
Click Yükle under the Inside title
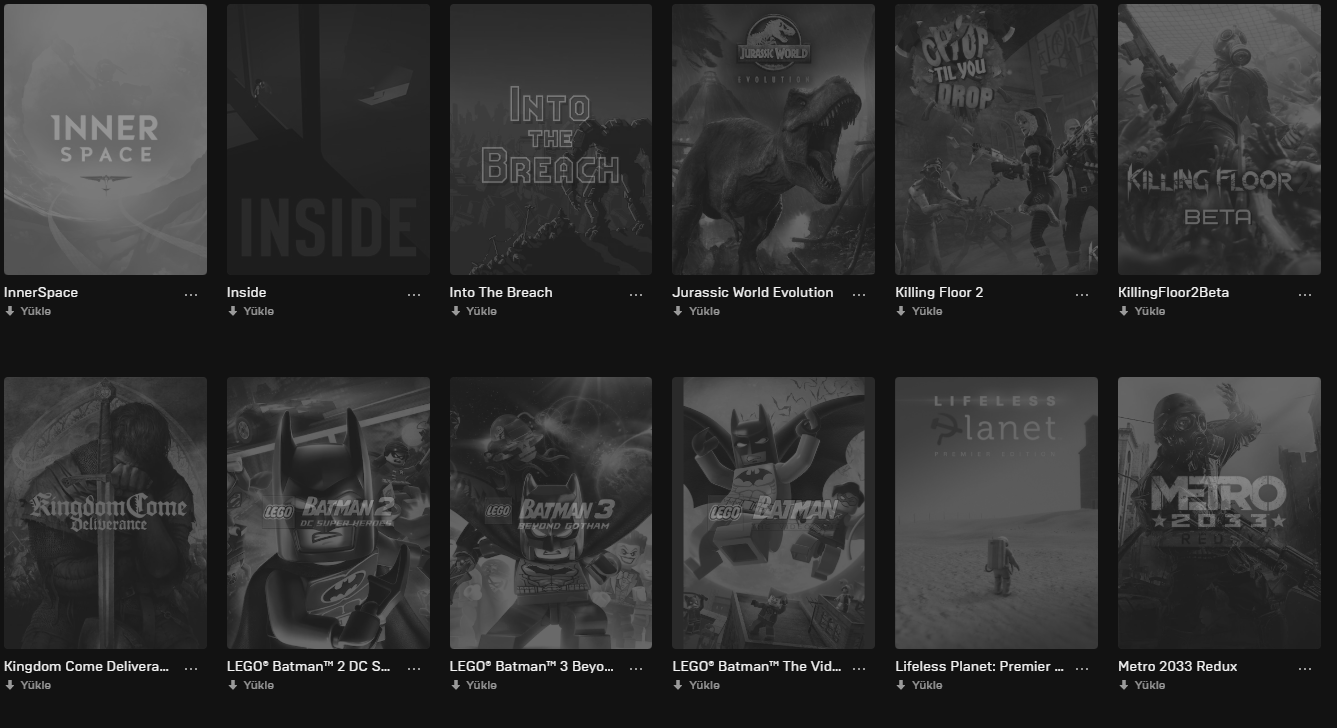tap(251, 311)
